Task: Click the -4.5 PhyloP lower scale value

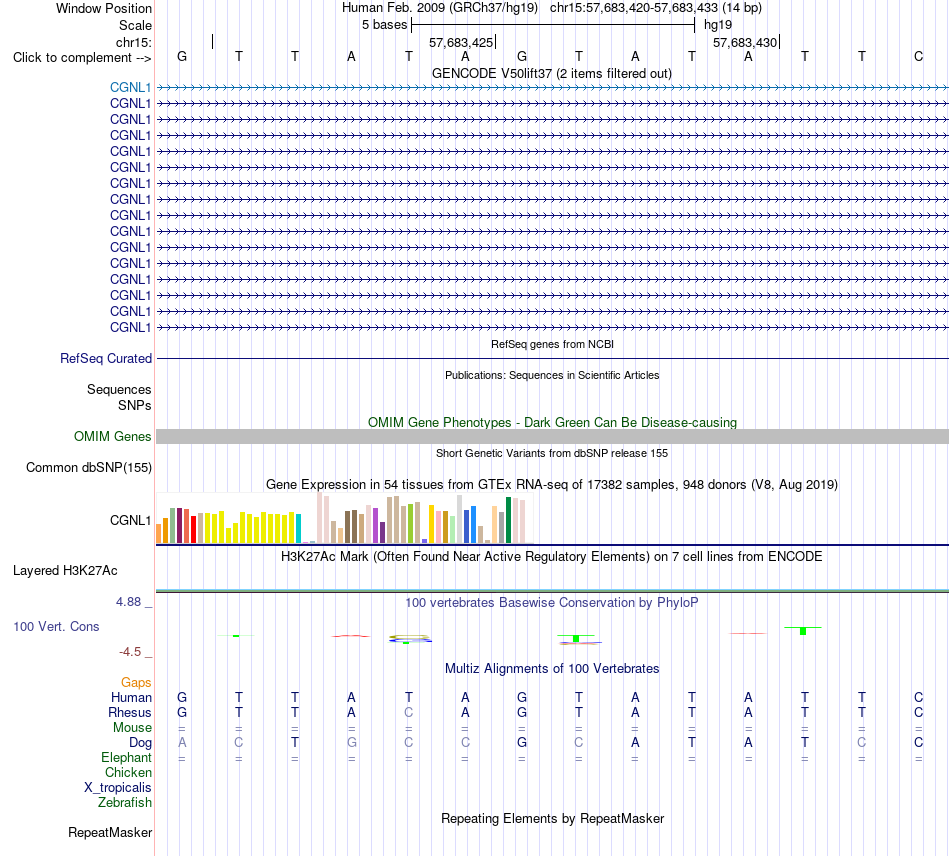Action: pyautogui.click(x=130, y=652)
